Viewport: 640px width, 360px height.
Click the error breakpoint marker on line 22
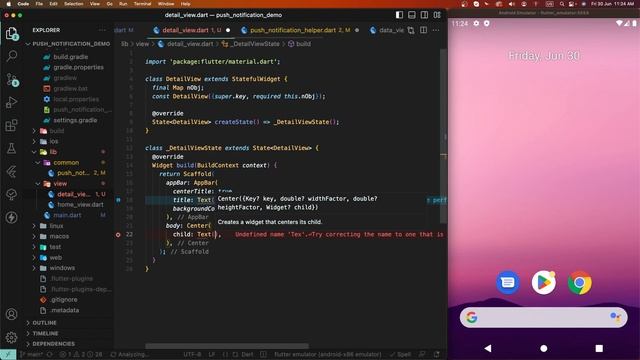[x=118, y=234]
